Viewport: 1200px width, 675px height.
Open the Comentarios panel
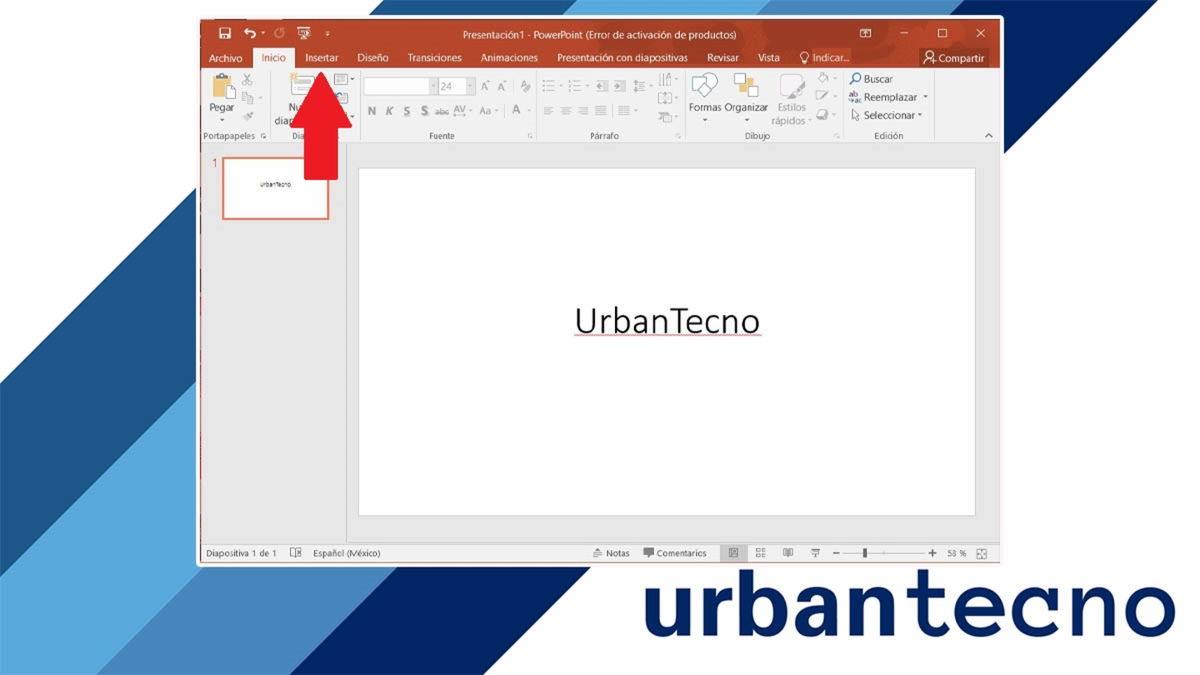(683, 552)
